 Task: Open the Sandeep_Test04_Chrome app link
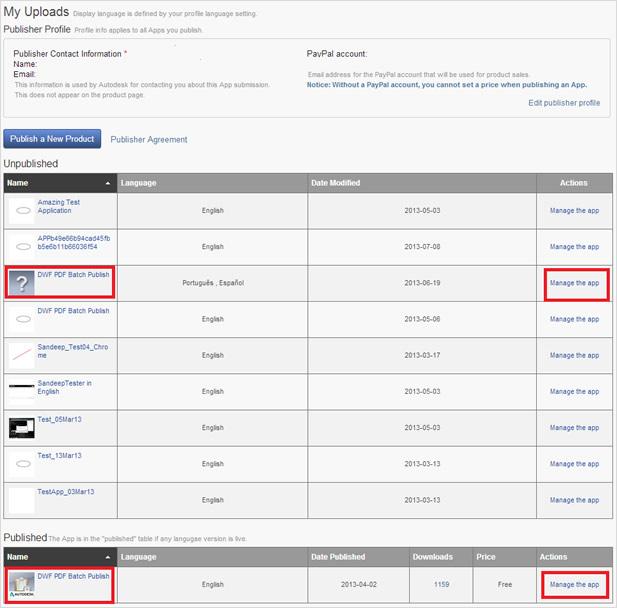click(x=72, y=351)
